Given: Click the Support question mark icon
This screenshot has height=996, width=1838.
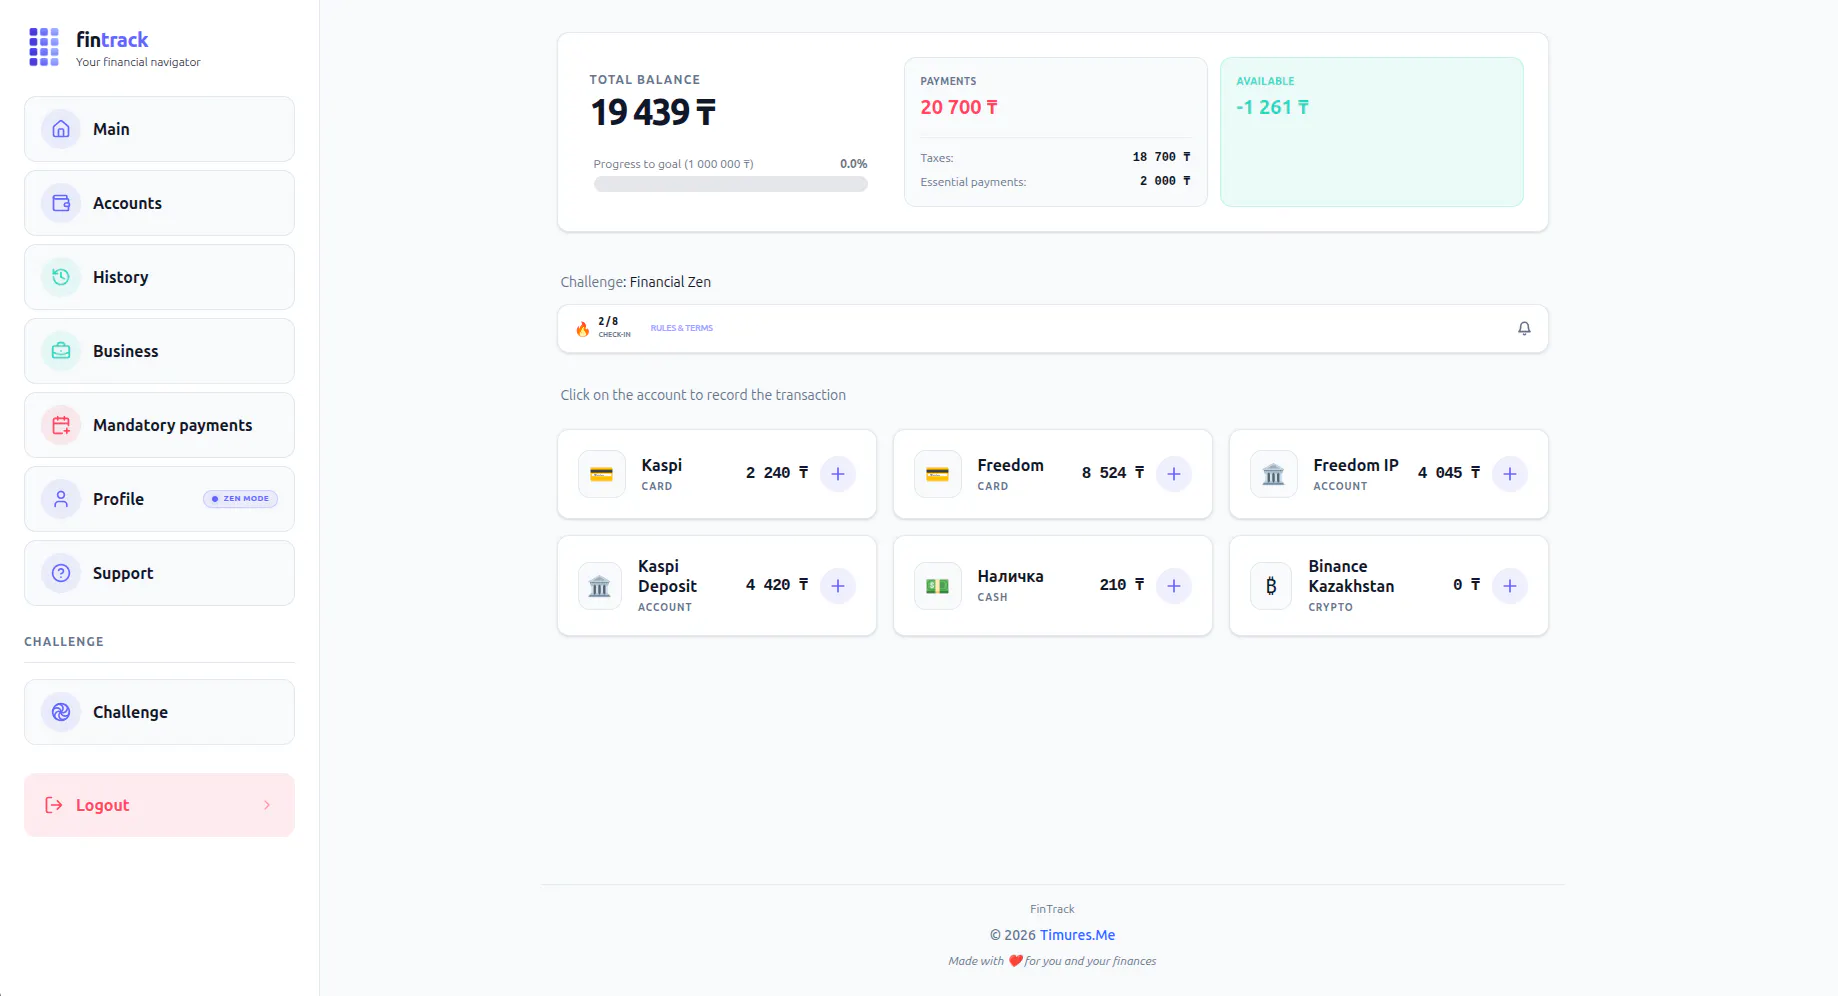Looking at the screenshot, I should tap(61, 573).
